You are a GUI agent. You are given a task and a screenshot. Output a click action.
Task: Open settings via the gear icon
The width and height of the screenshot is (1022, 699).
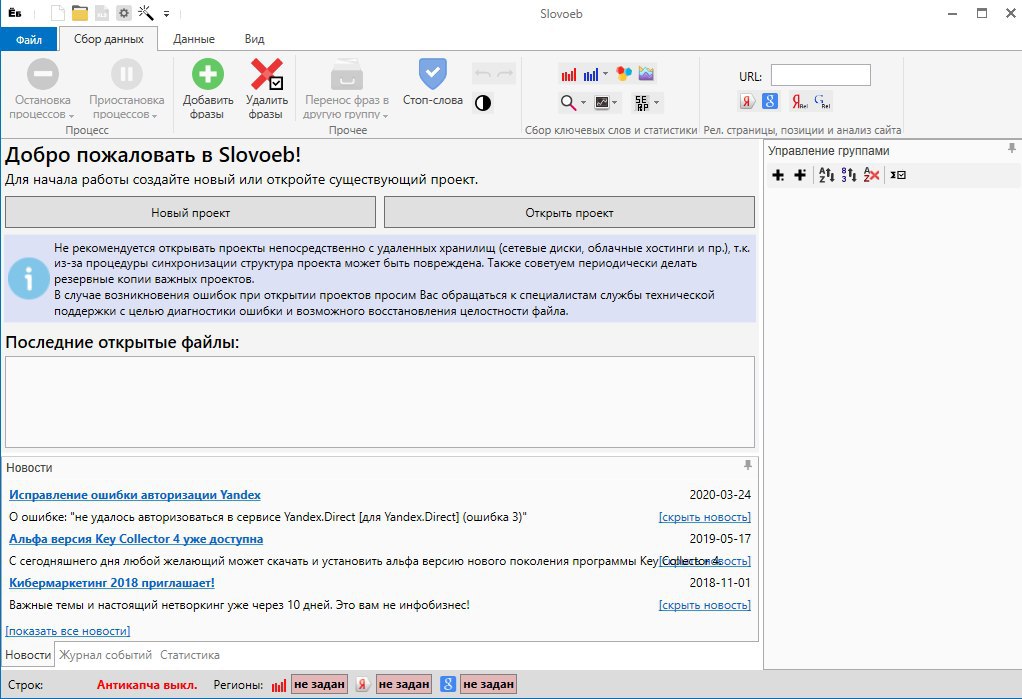(123, 13)
